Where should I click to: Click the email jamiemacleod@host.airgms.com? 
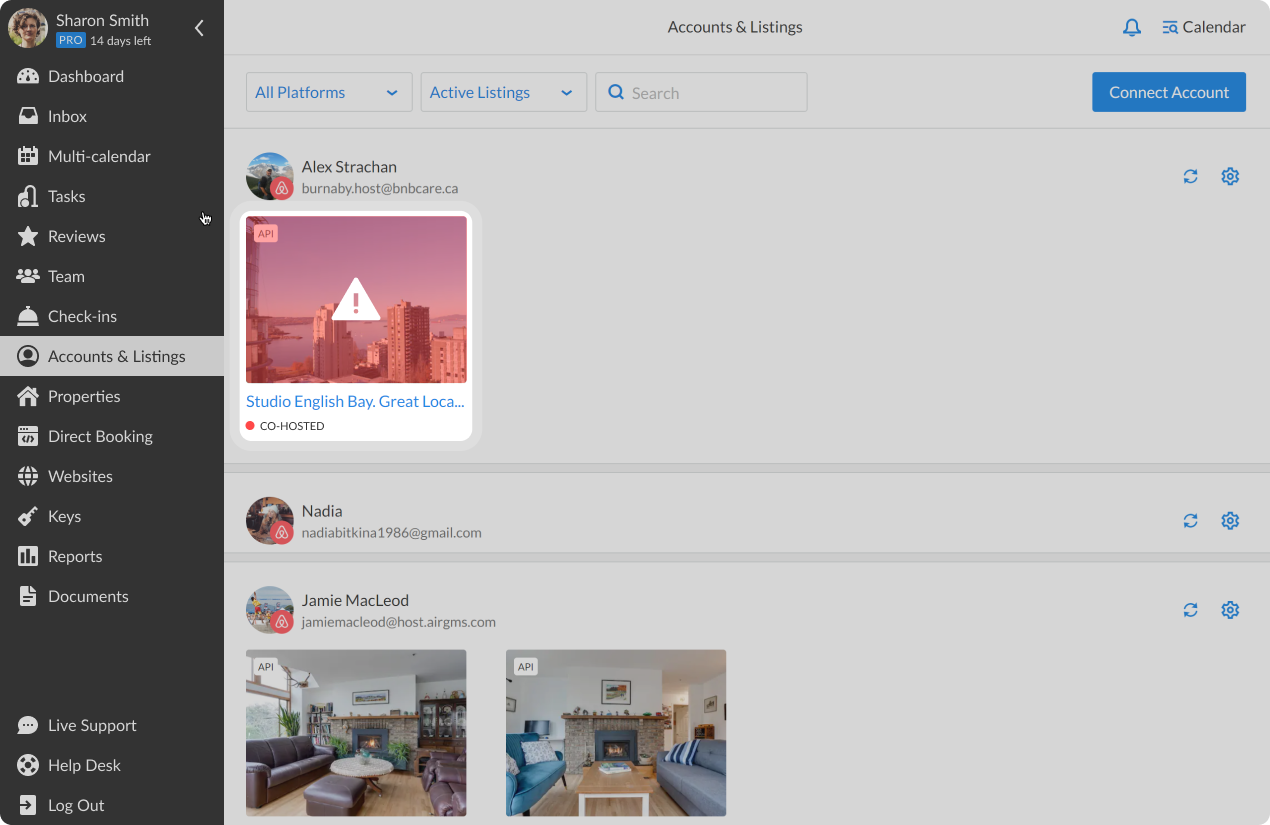click(399, 622)
